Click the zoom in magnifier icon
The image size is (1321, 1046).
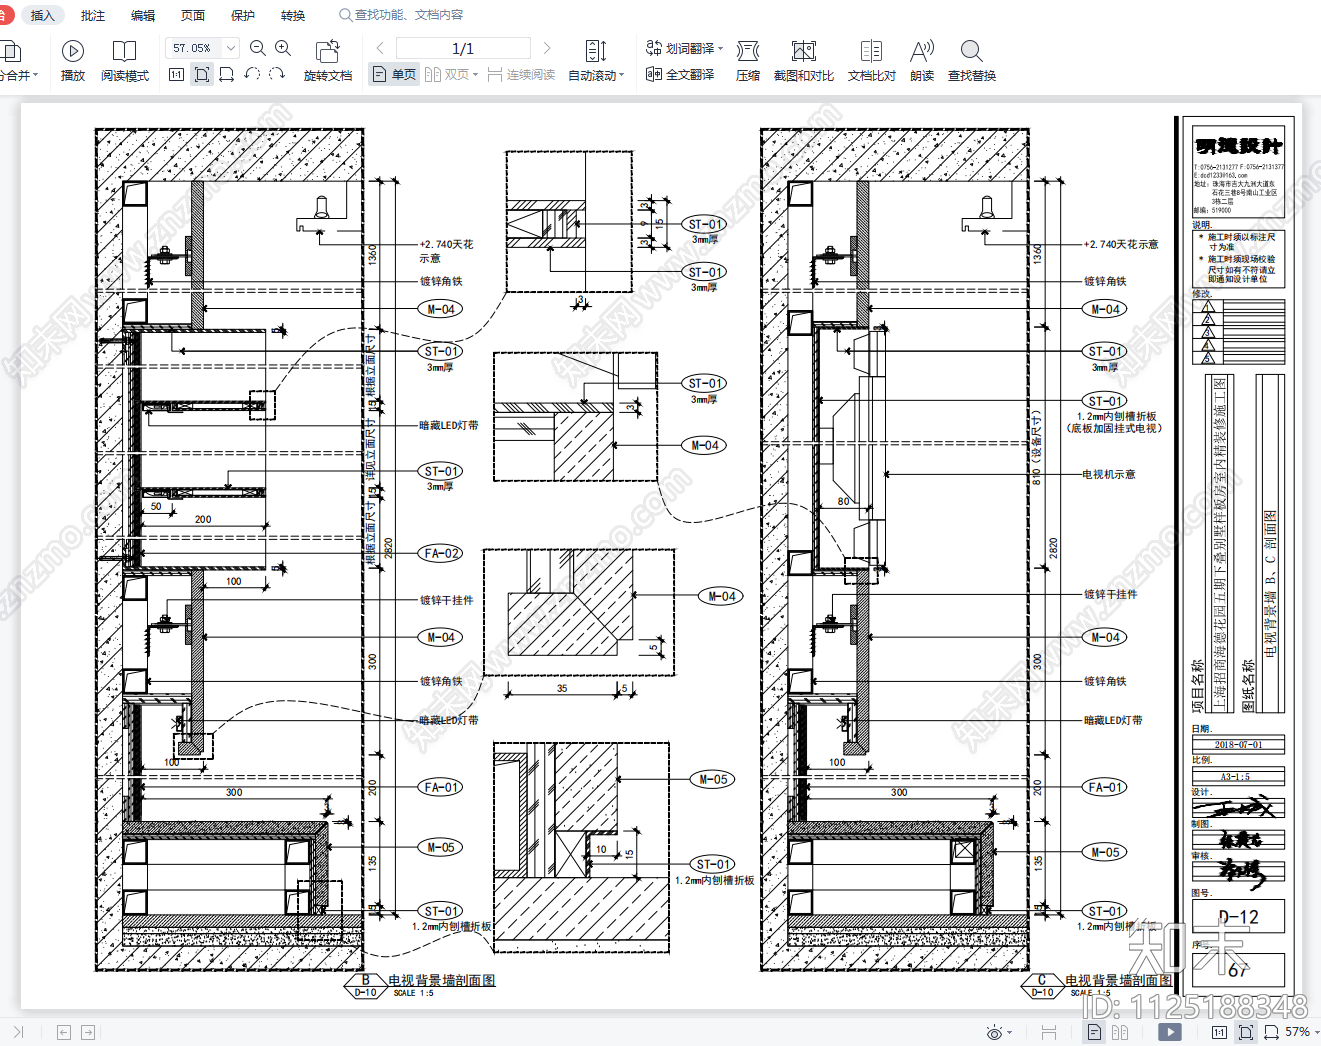pos(283,48)
